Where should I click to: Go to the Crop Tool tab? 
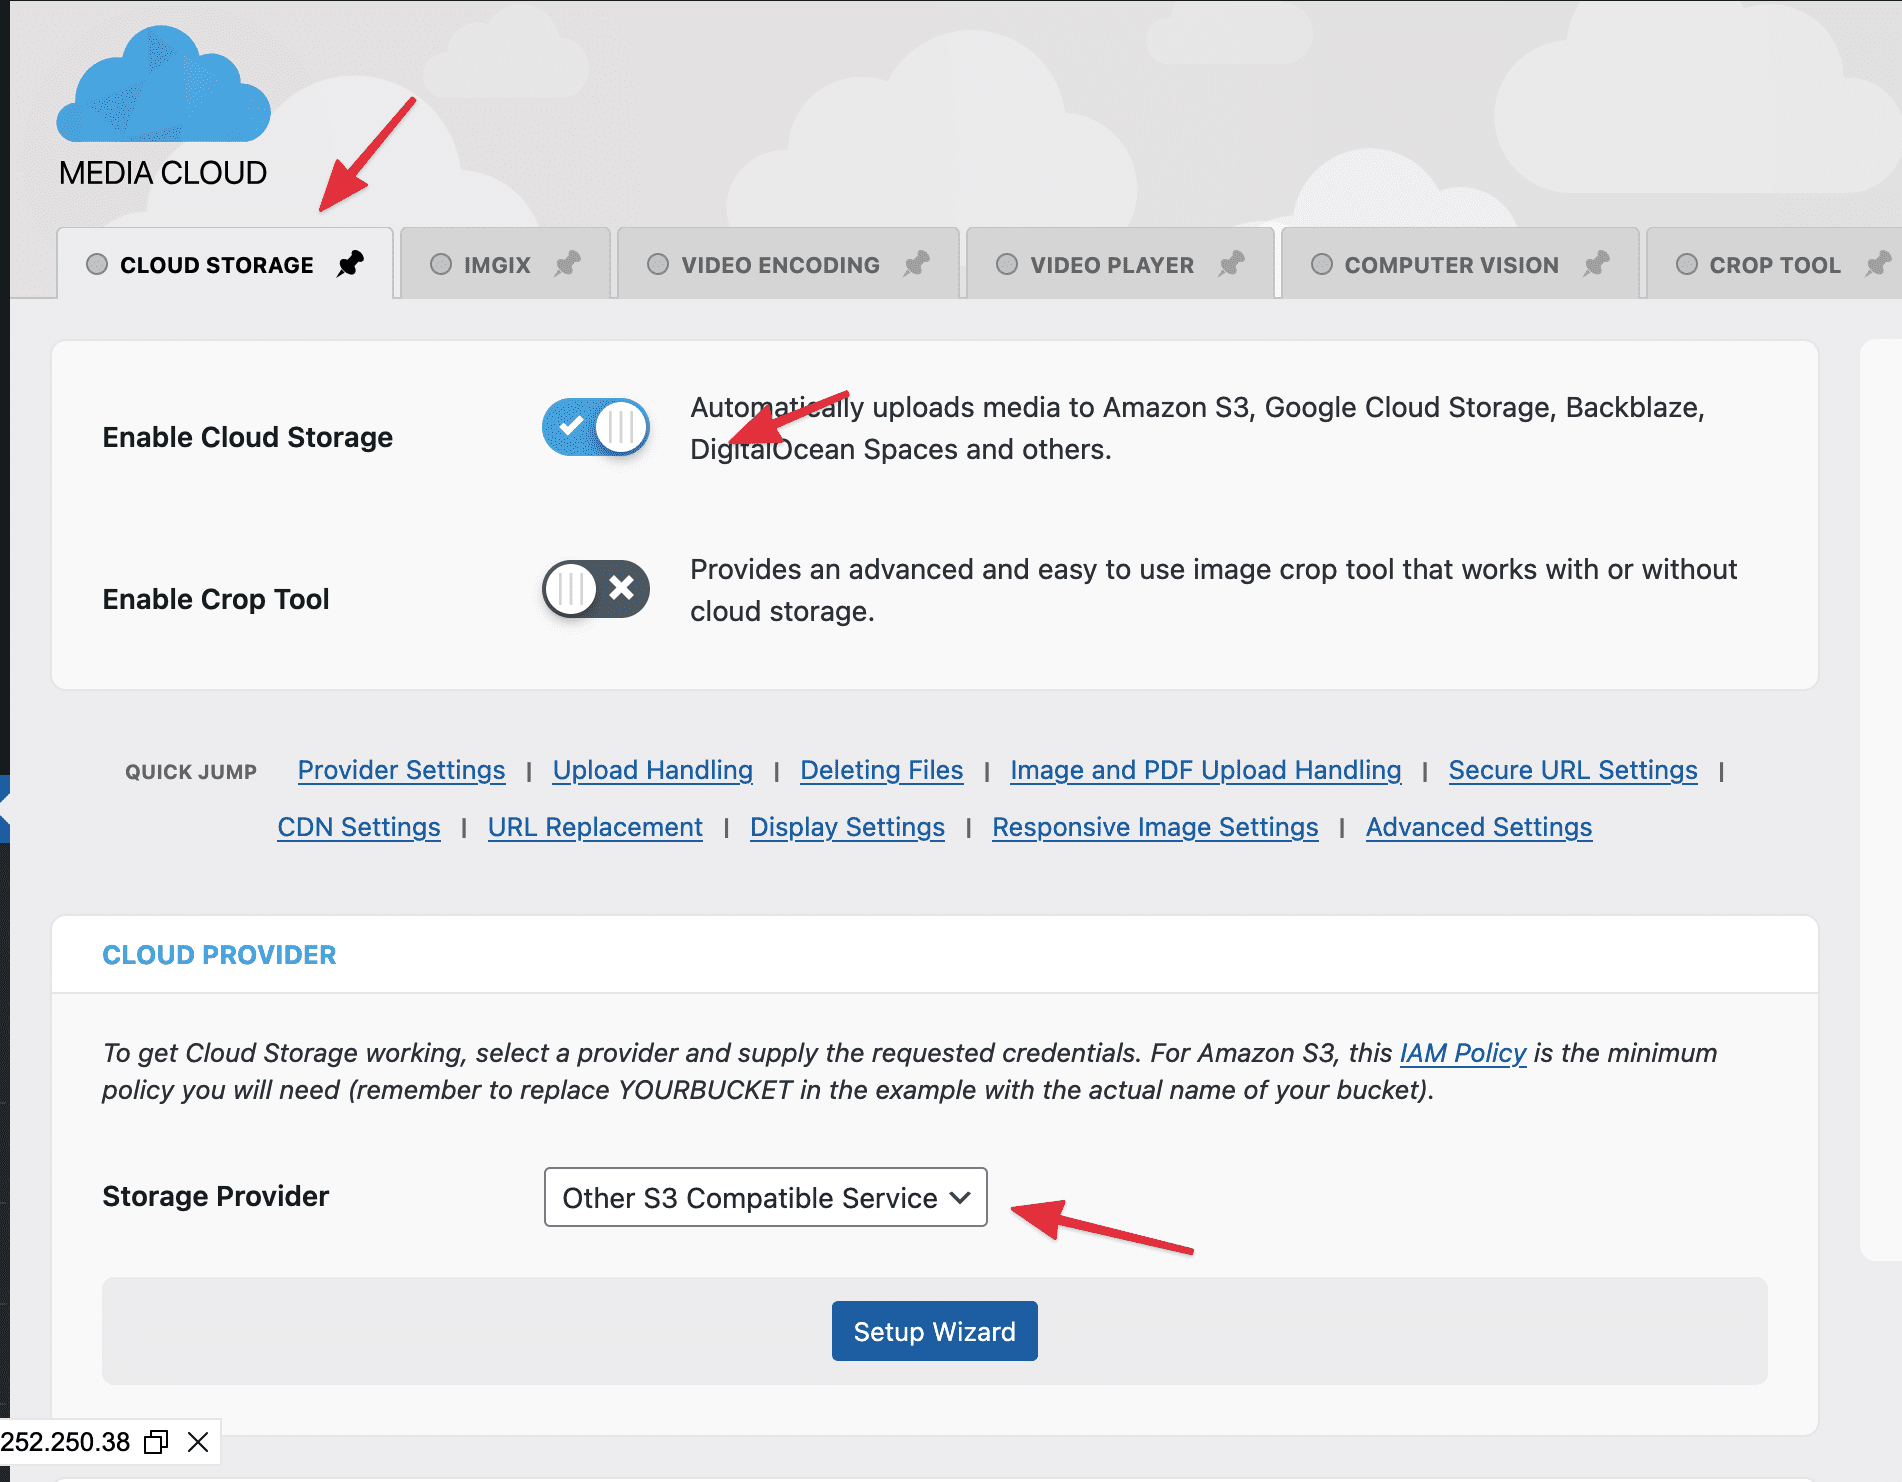tap(1774, 265)
